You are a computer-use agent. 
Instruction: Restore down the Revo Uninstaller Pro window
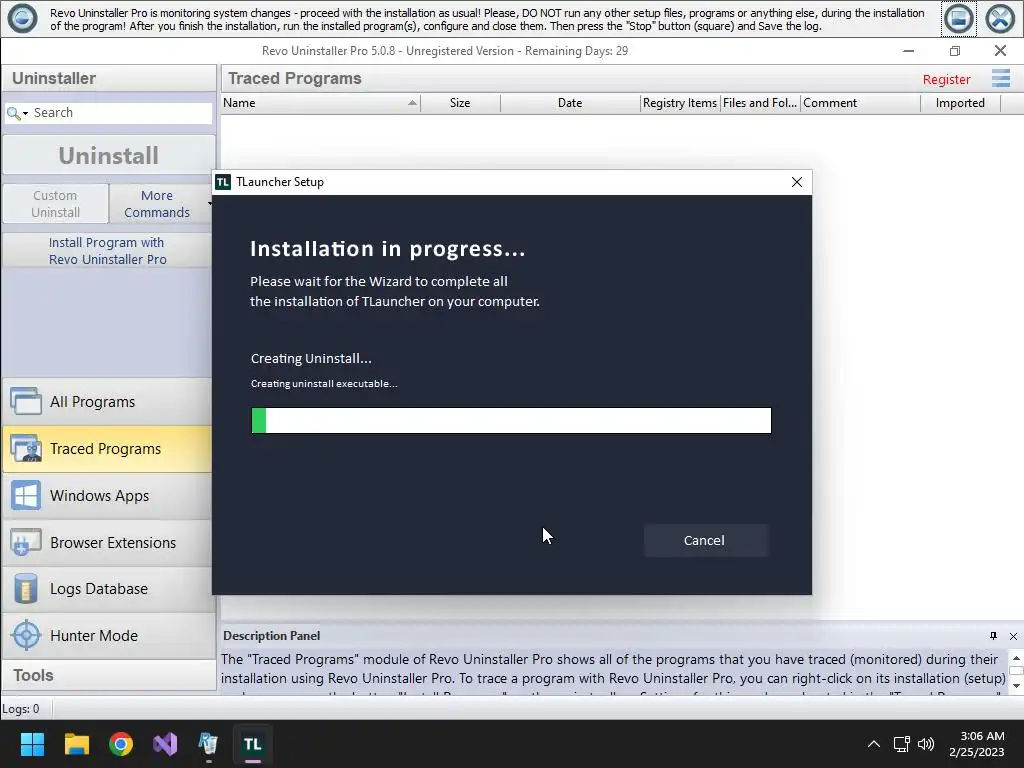[955, 51]
